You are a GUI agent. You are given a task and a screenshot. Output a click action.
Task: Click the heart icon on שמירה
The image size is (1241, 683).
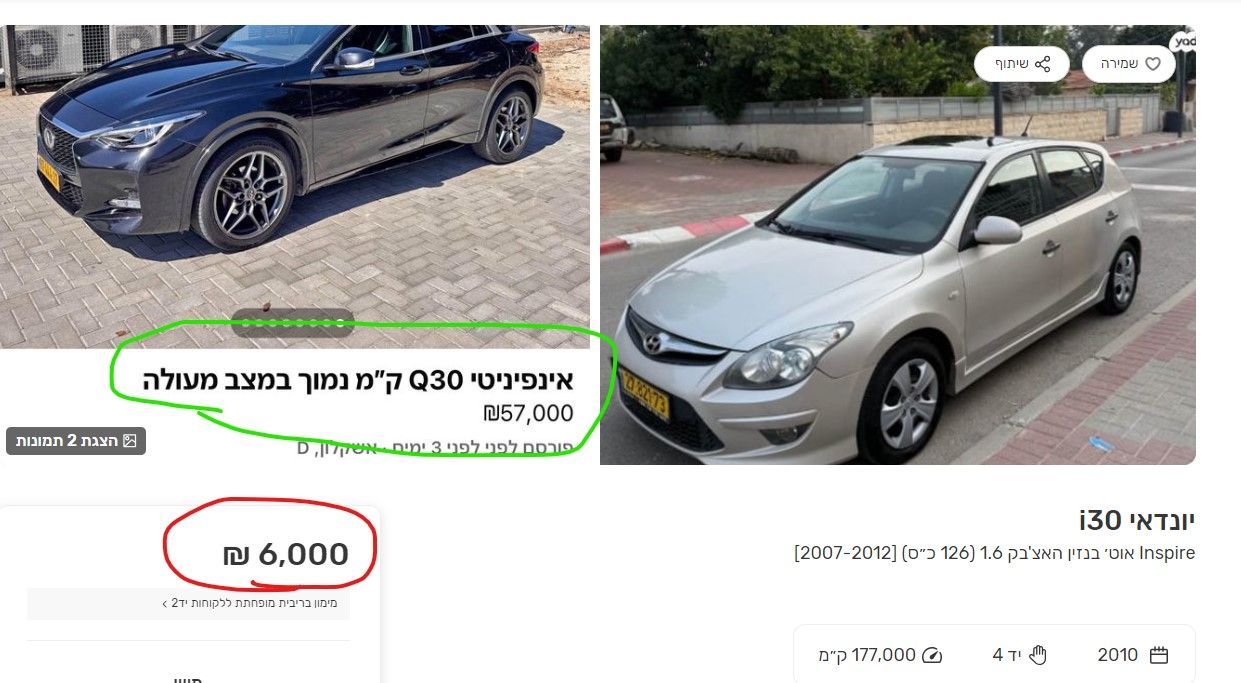point(1153,63)
